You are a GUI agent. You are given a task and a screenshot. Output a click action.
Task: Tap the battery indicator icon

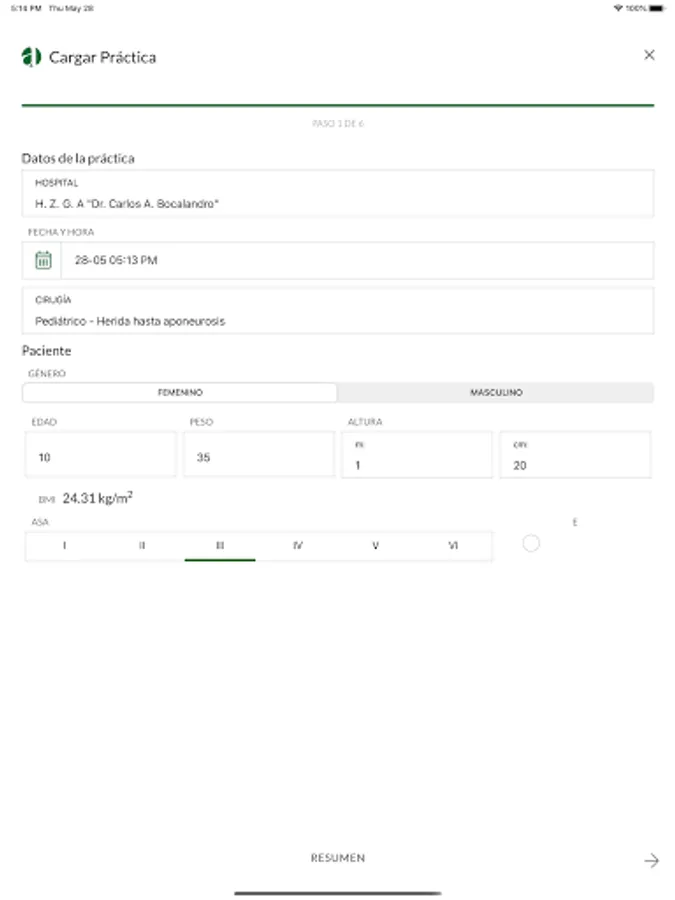(x=655, y=8)
